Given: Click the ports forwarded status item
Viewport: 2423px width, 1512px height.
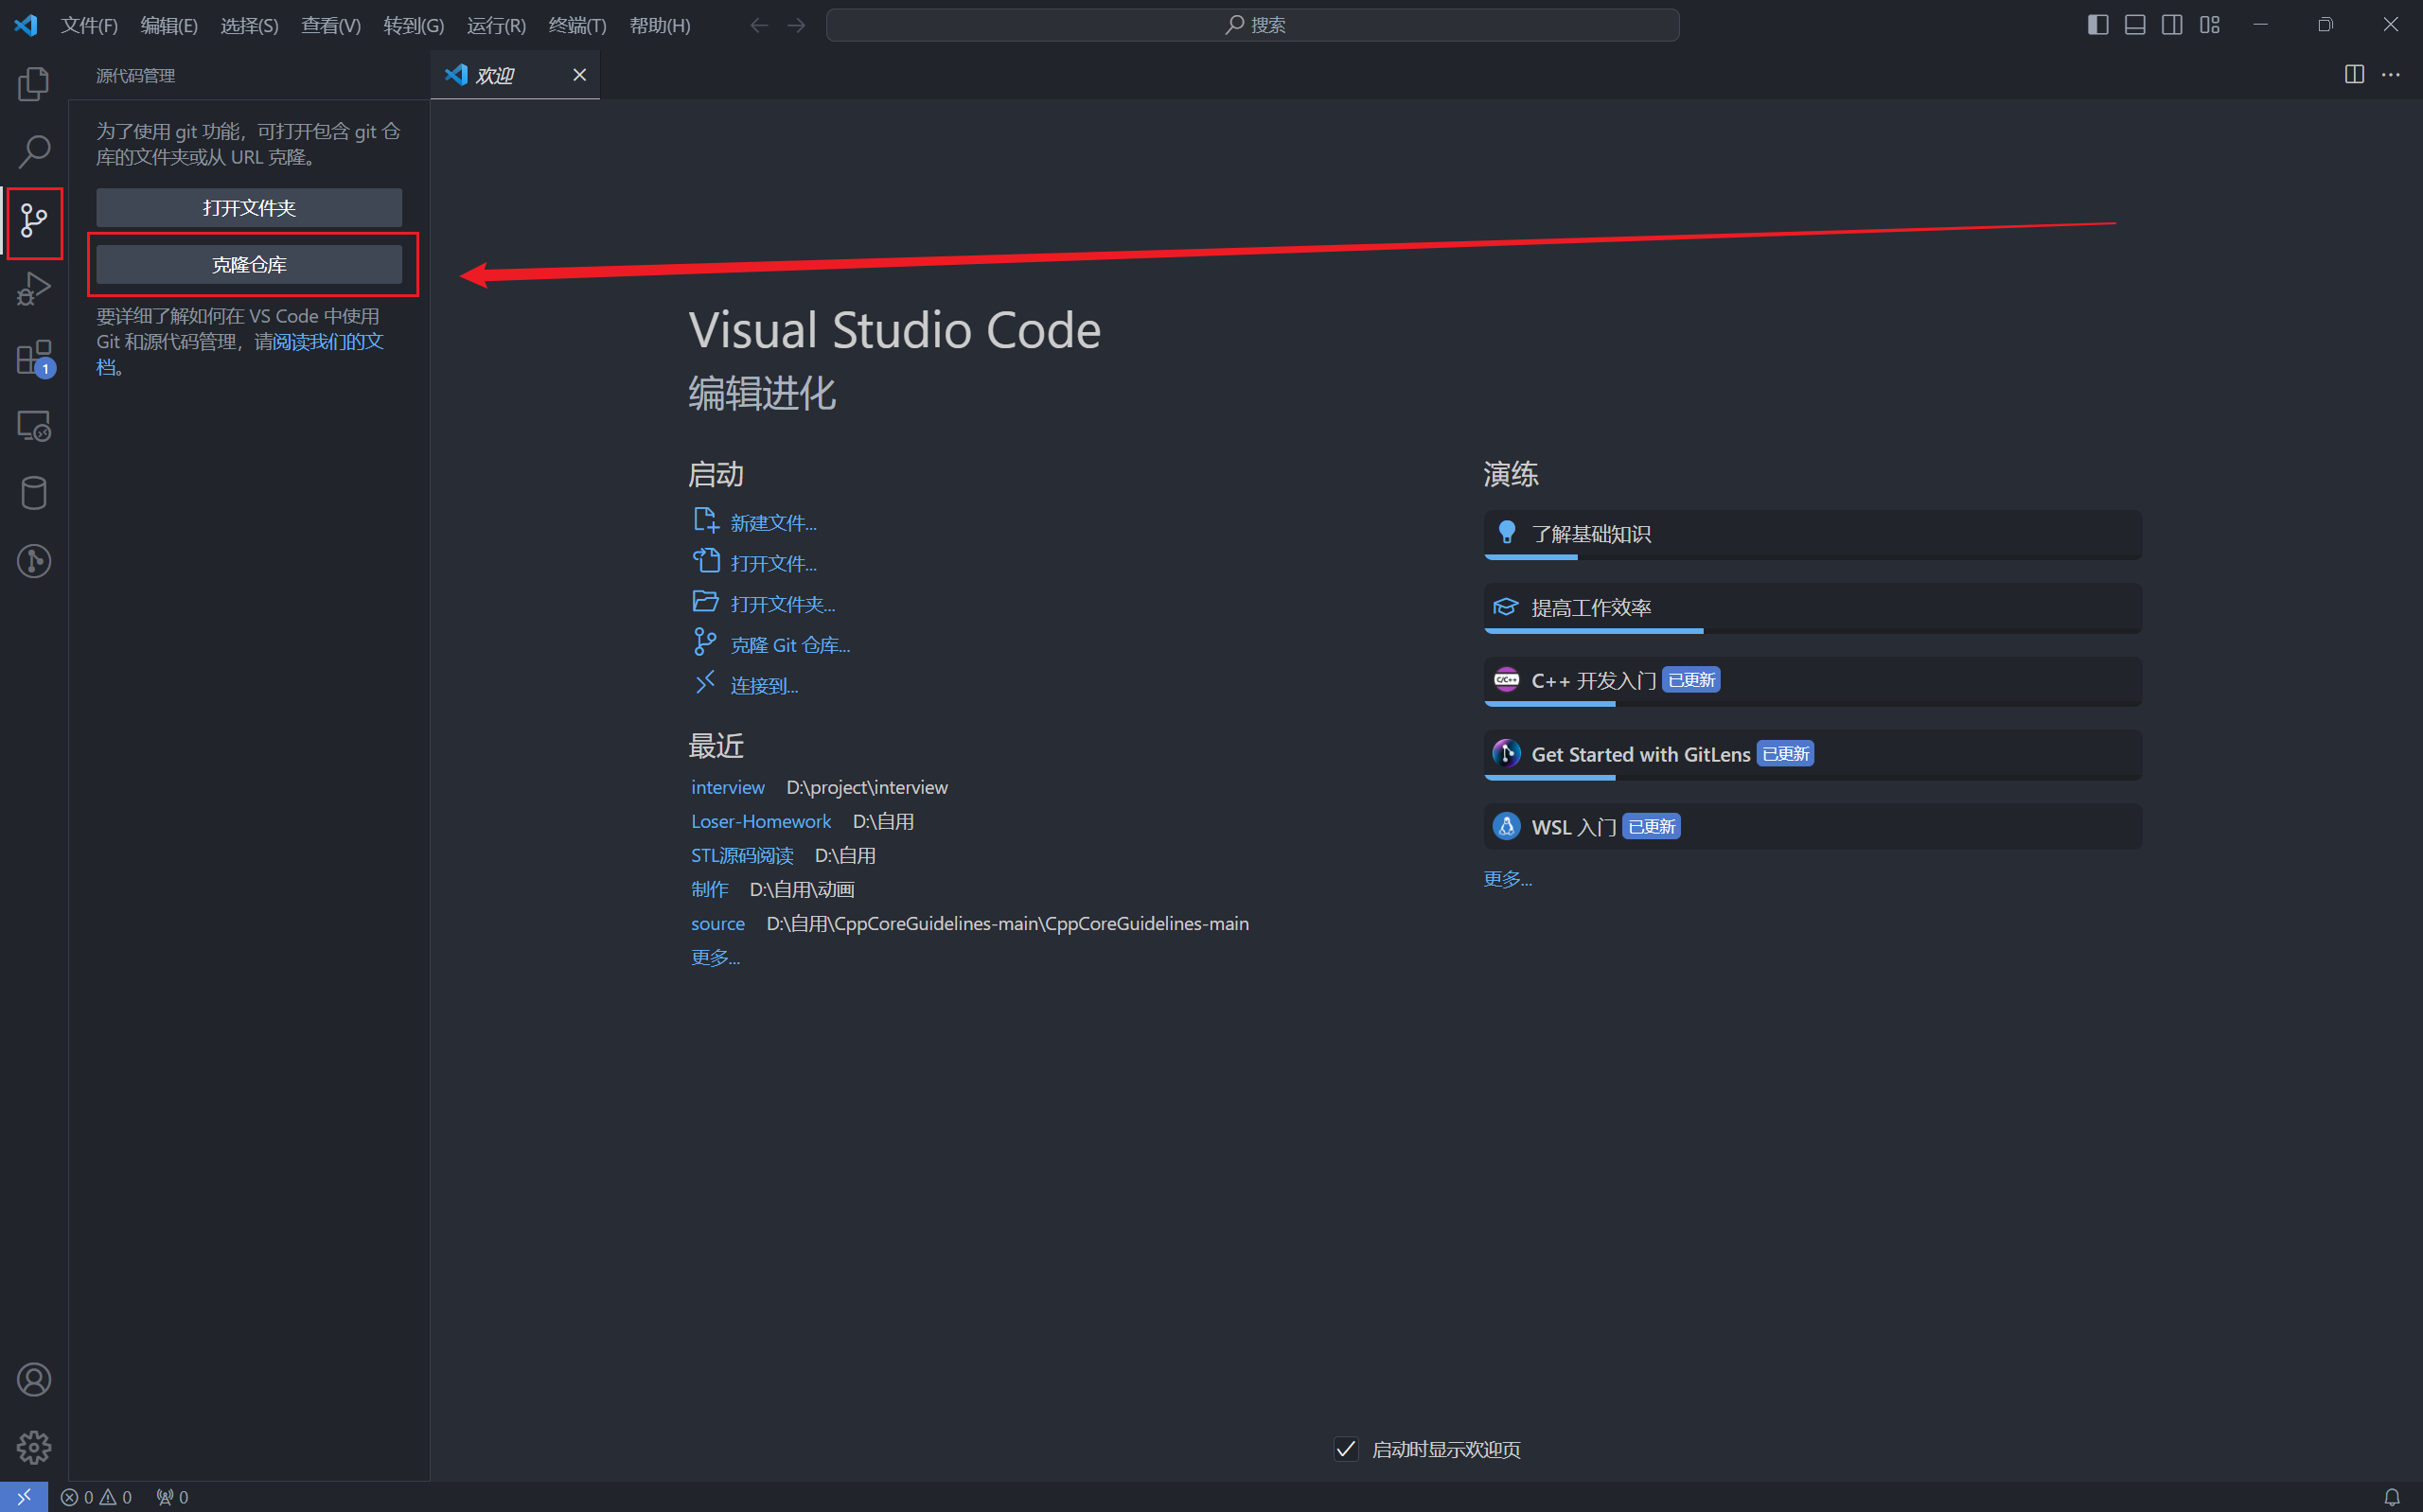Looking at the screenshot, I should pos(172,1497).
